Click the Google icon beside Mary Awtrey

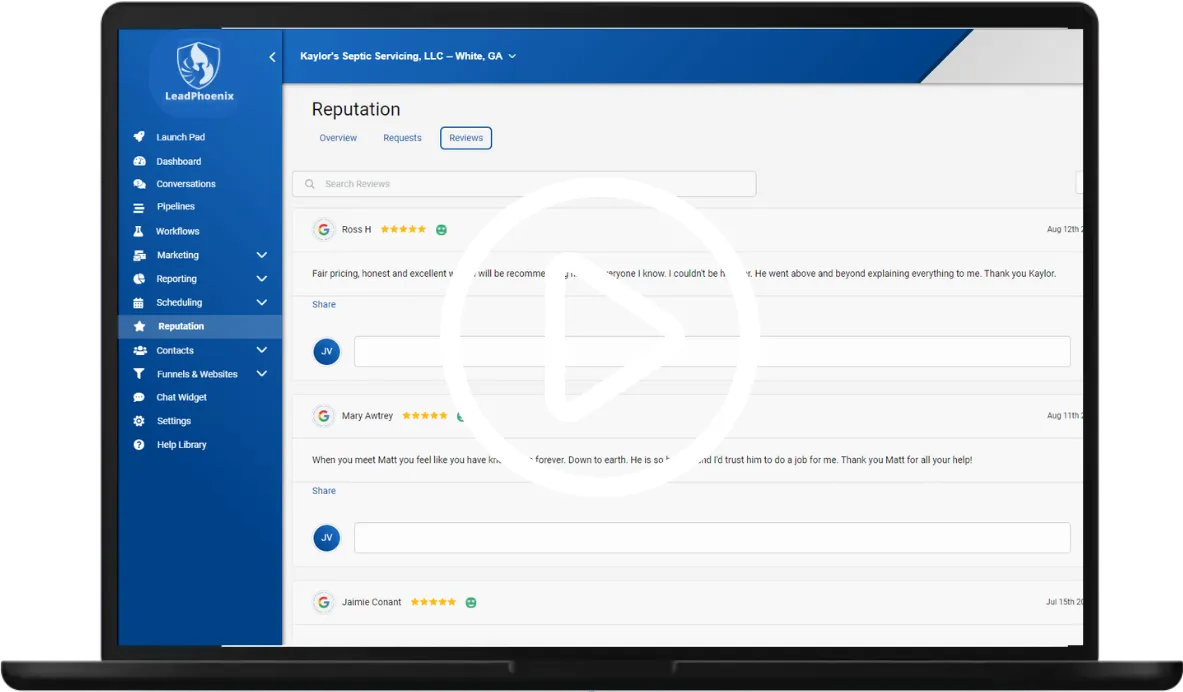coord(324,416)
